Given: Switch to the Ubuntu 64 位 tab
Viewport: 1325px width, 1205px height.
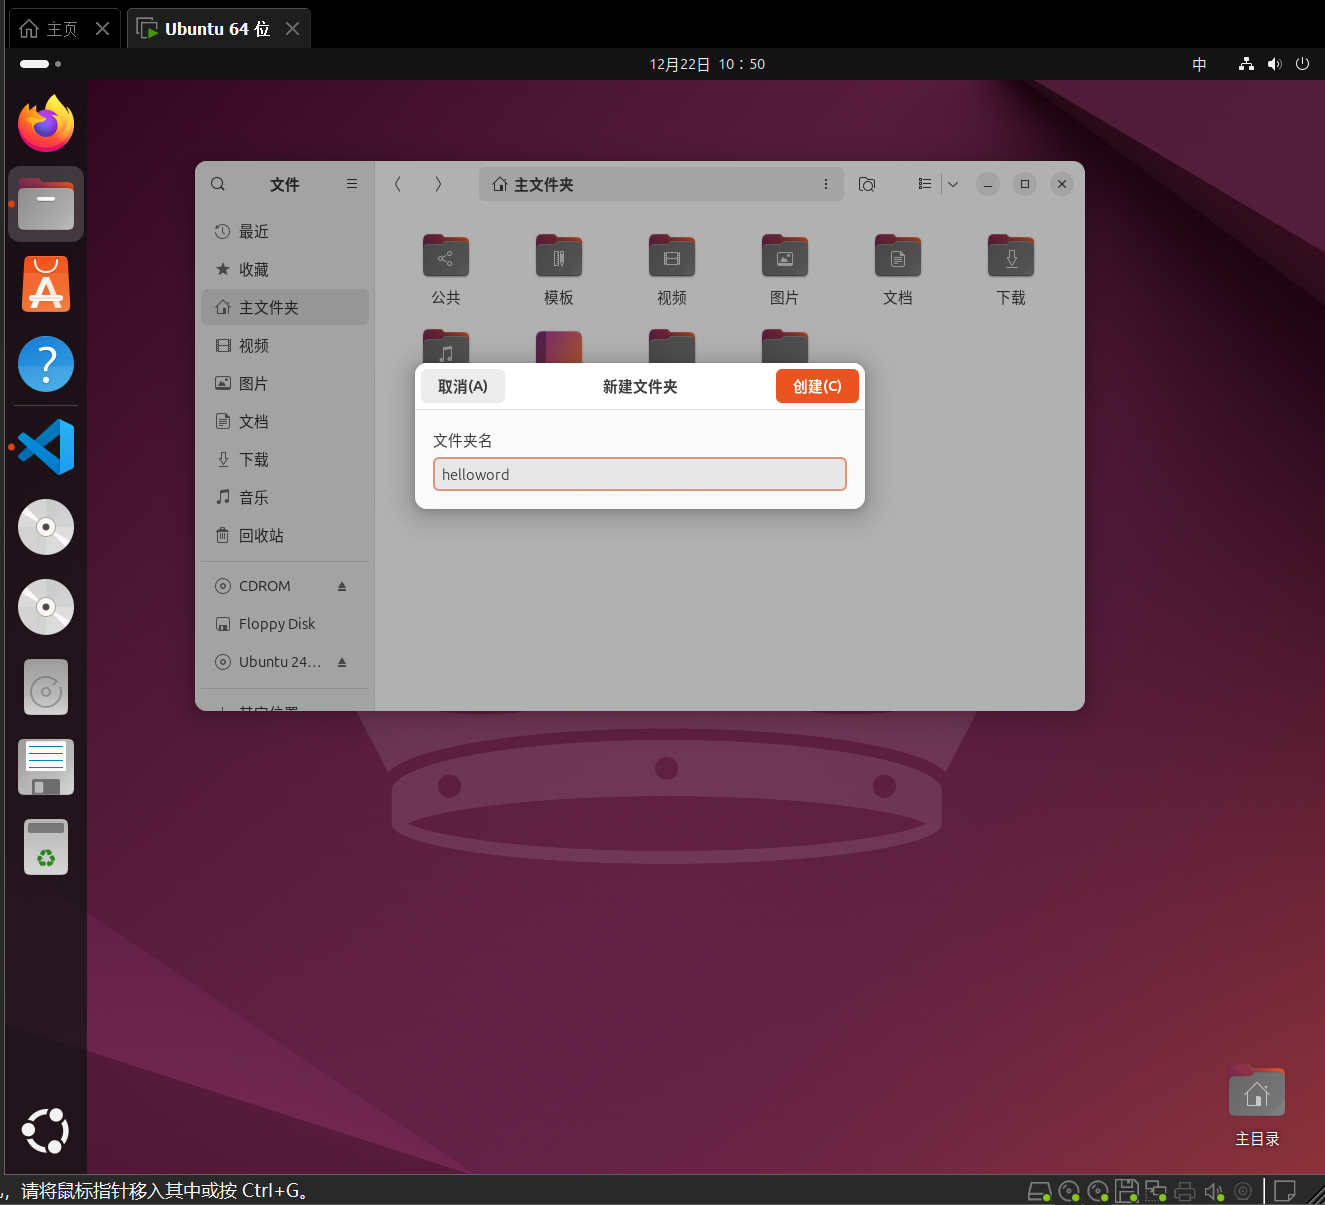Looking at the screenshot, I should (218, 29).
